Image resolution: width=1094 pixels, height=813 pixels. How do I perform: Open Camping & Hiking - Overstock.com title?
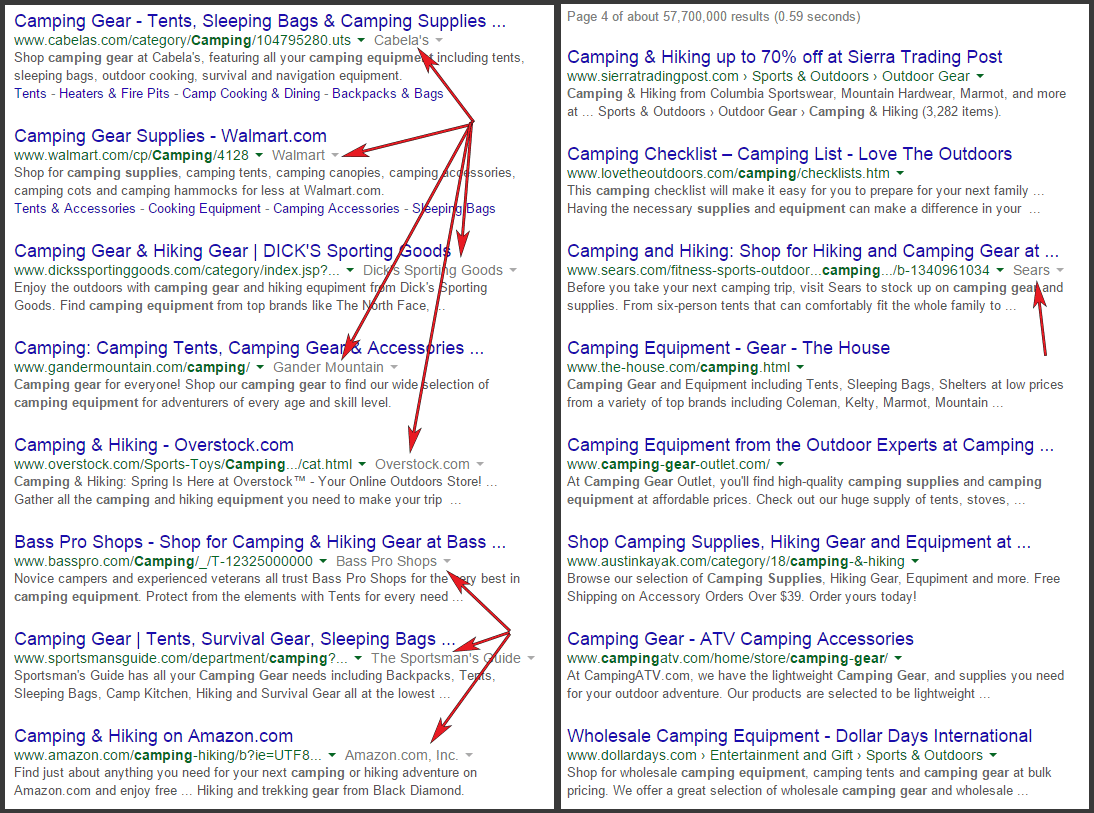[x=153, y=445]
